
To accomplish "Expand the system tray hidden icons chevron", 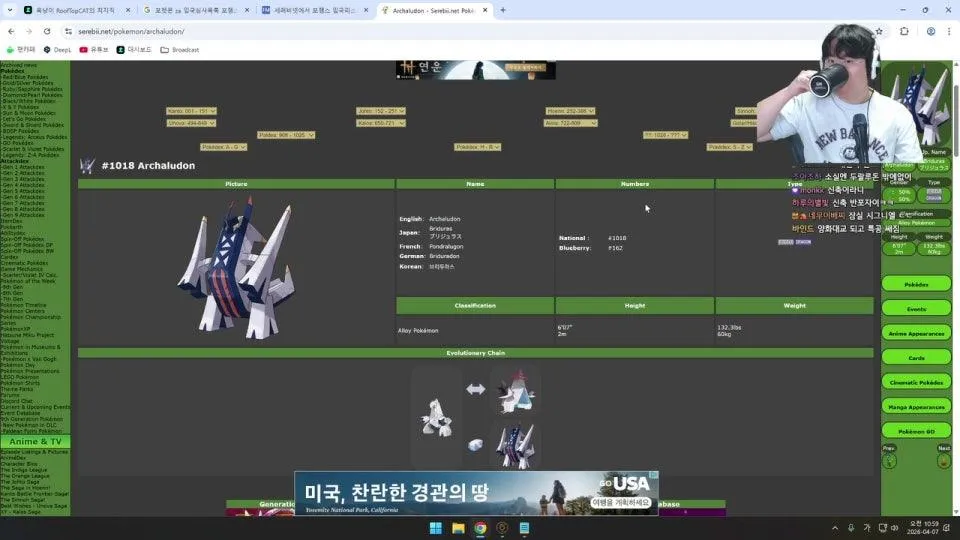I will coord(835,528).
